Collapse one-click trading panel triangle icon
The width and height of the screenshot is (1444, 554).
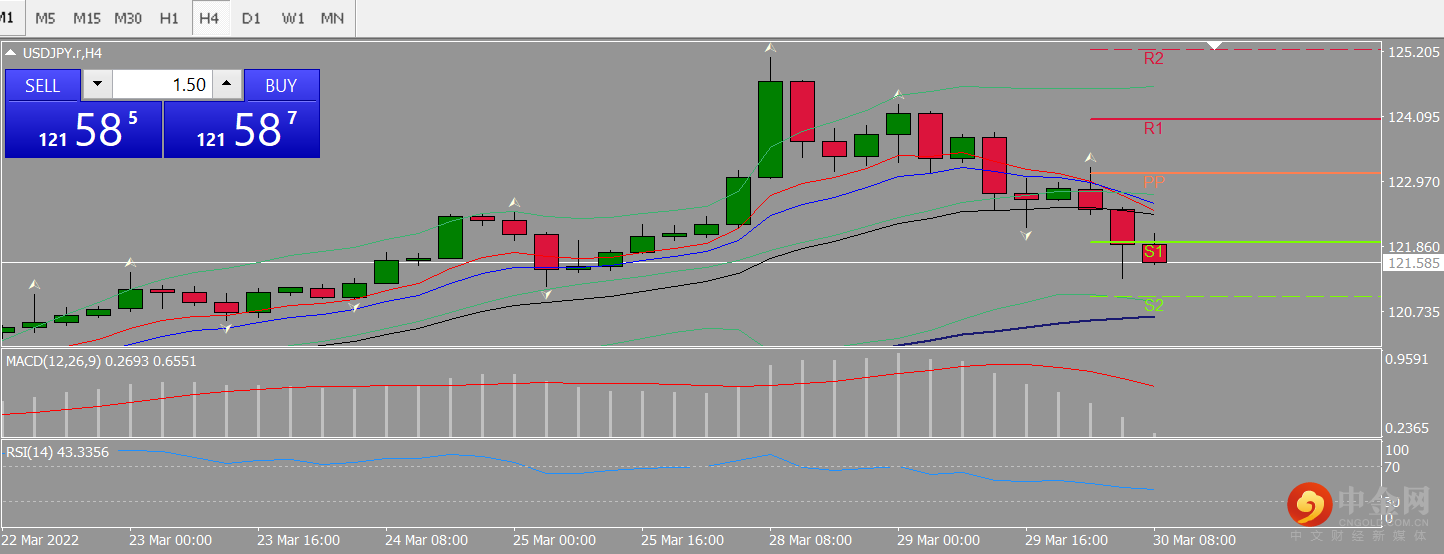click(10, 53)
